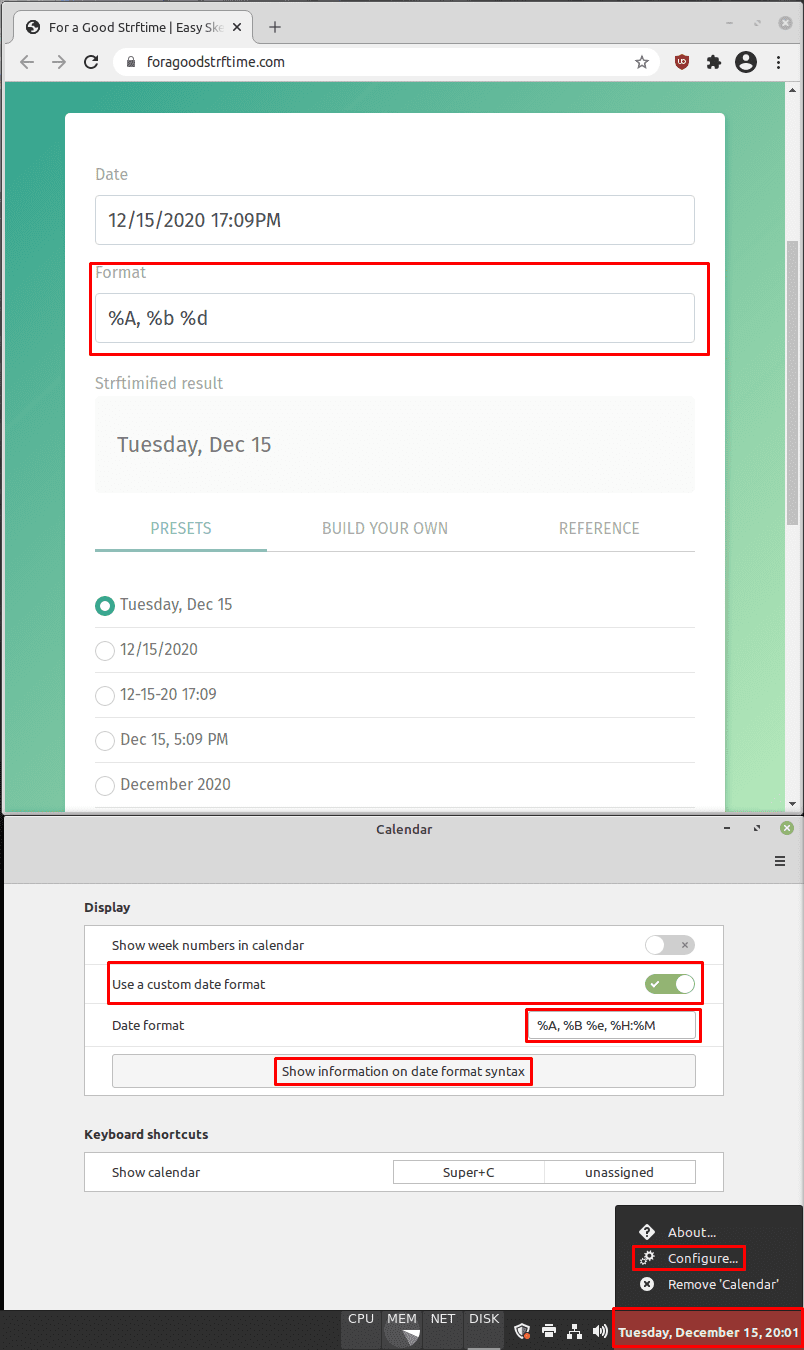Click Show information on date format syntax
The height and width of the screenshot is (1350, 804).
coord(403,1071)
